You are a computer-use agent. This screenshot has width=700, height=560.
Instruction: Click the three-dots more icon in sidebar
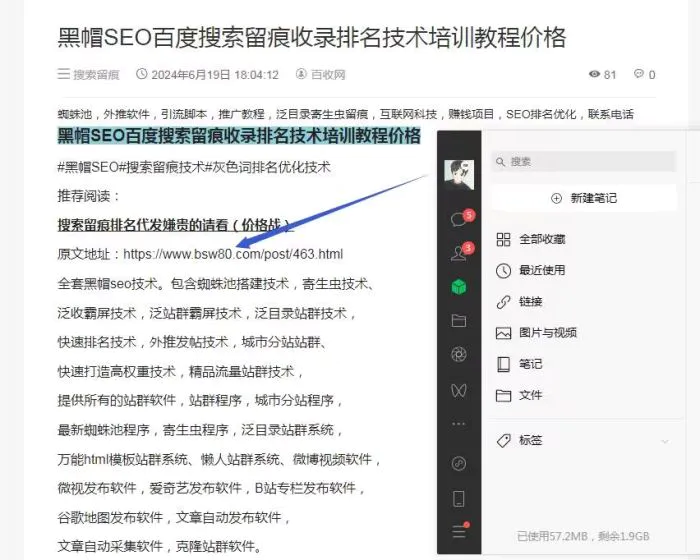[459, 424]
